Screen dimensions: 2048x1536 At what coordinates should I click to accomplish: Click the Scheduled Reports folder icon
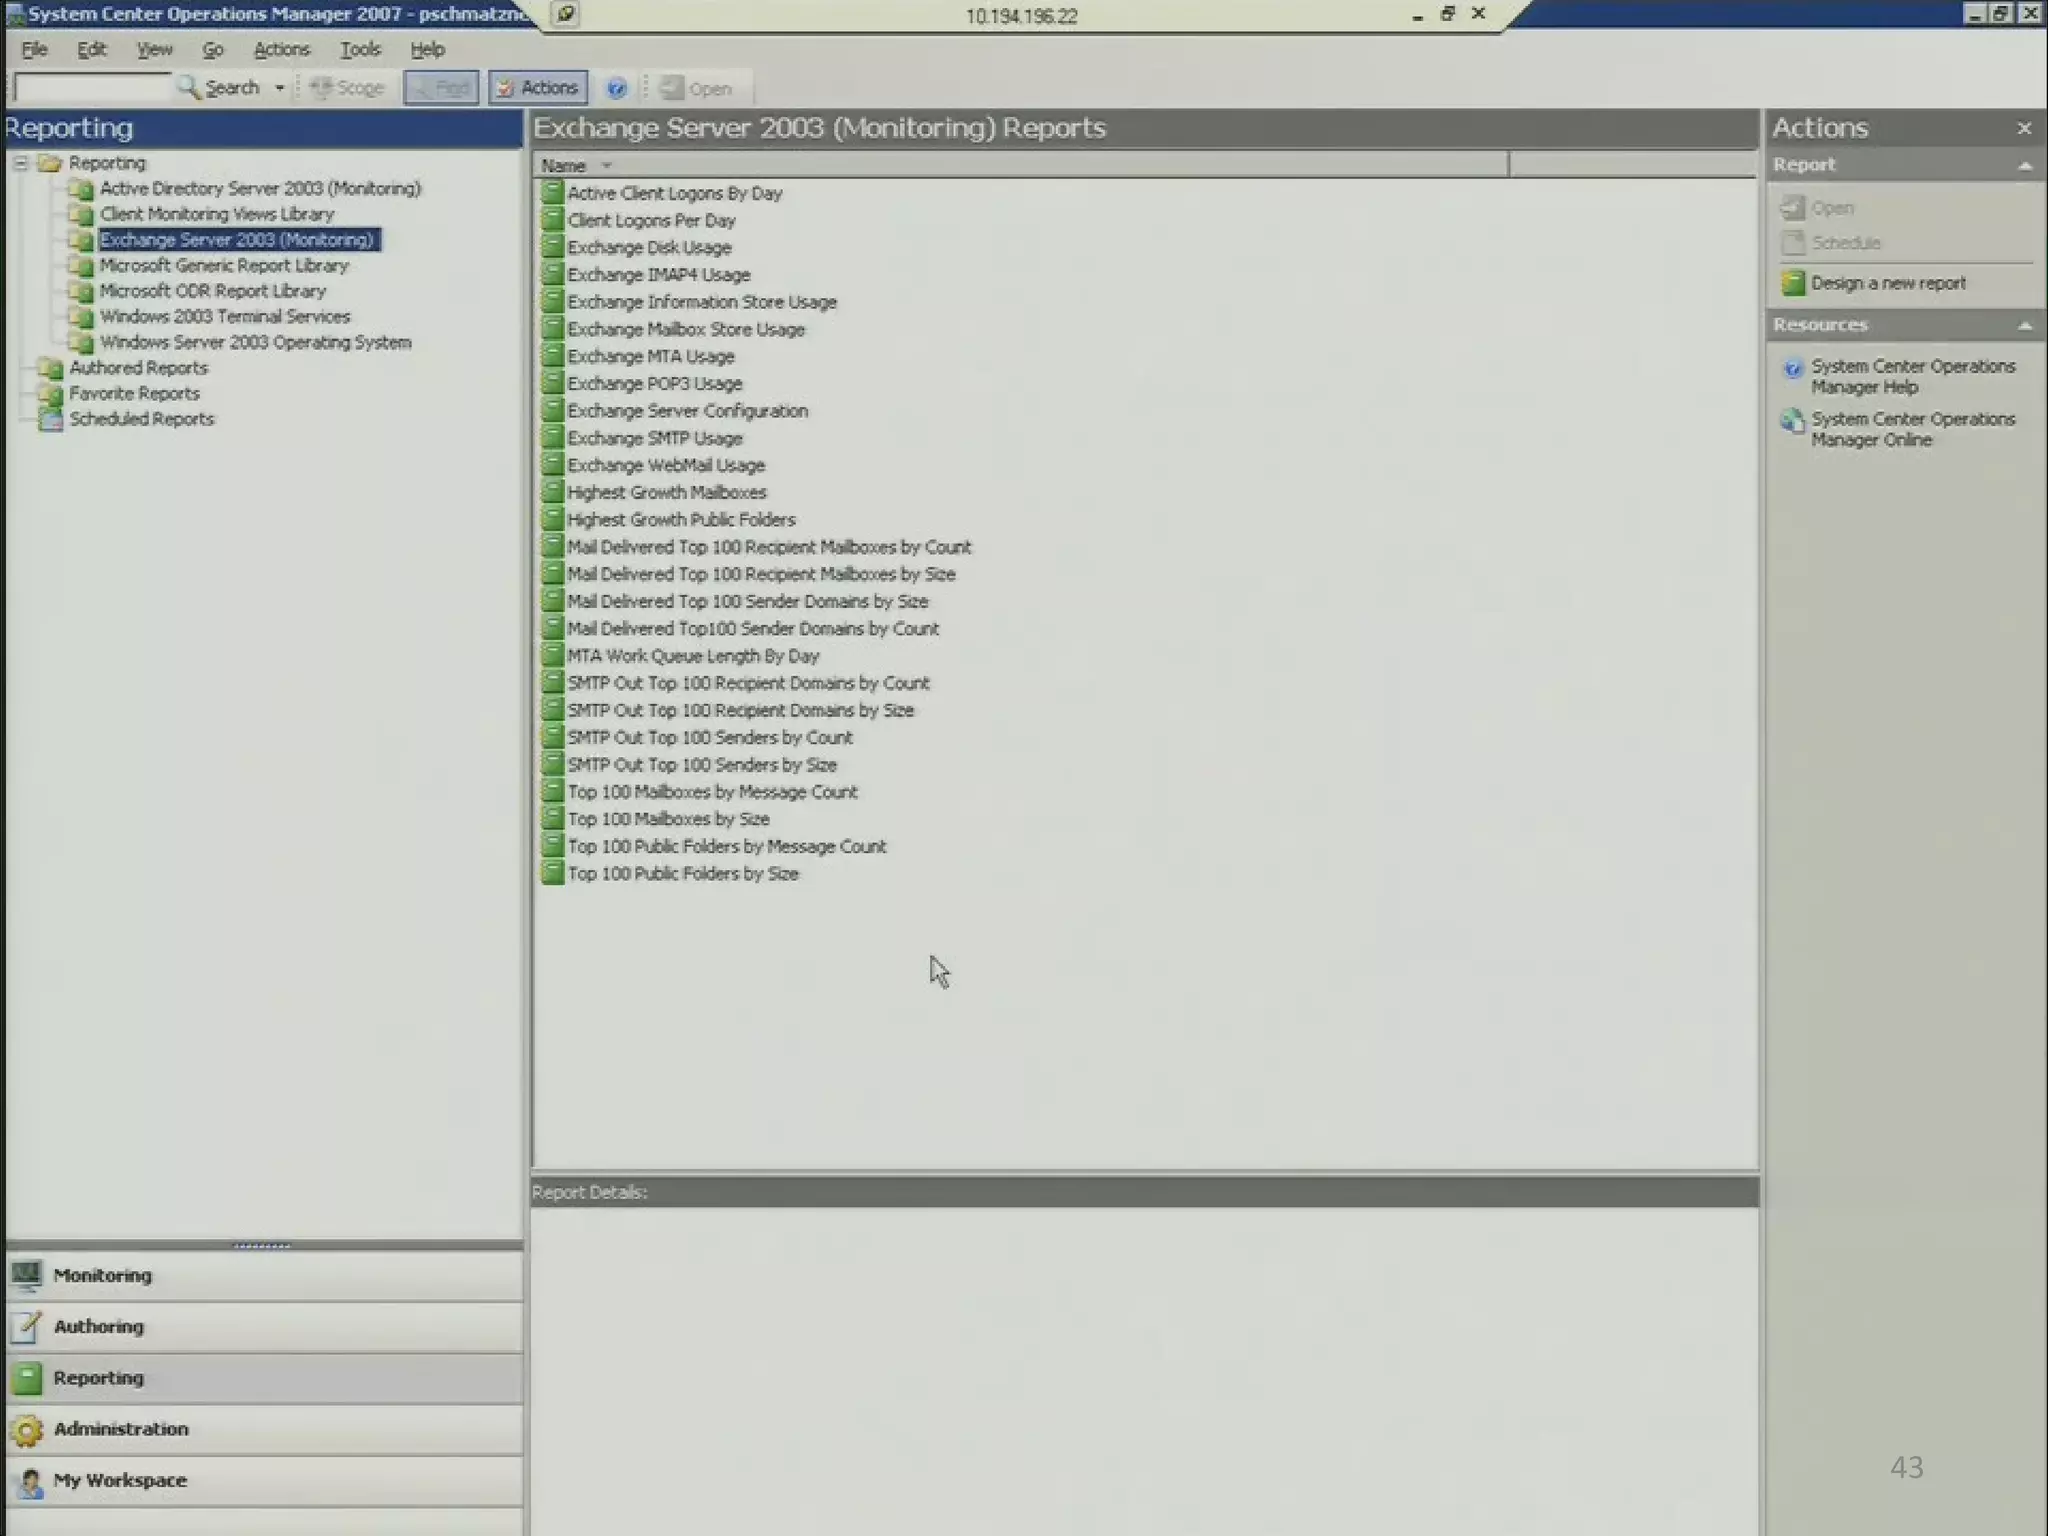pos(50,420)
